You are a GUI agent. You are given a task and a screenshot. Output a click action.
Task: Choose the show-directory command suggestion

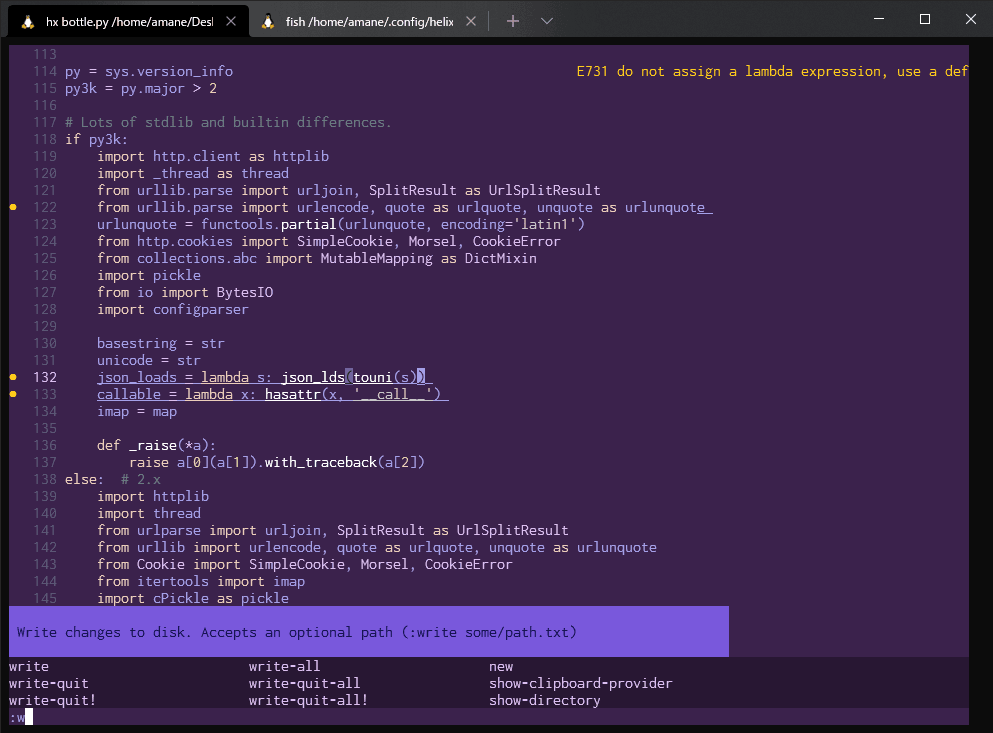[544, 701]
